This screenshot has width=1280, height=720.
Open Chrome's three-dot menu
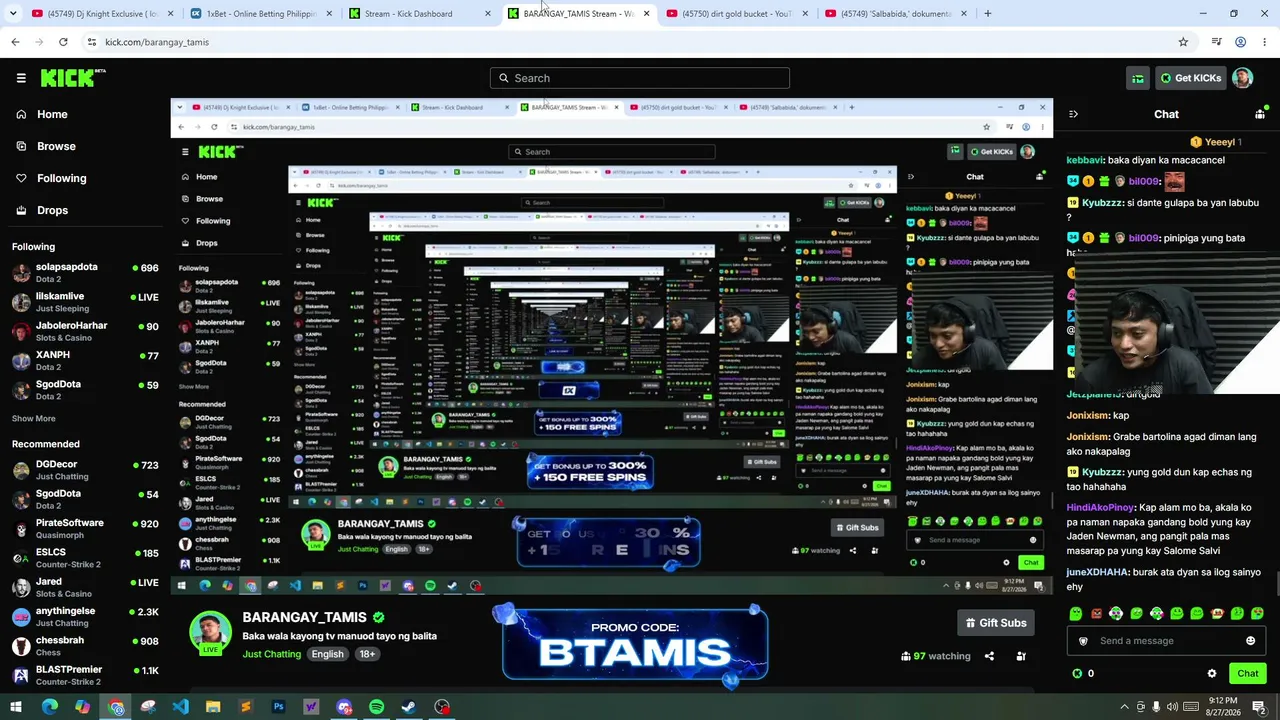pos(1265,42)
